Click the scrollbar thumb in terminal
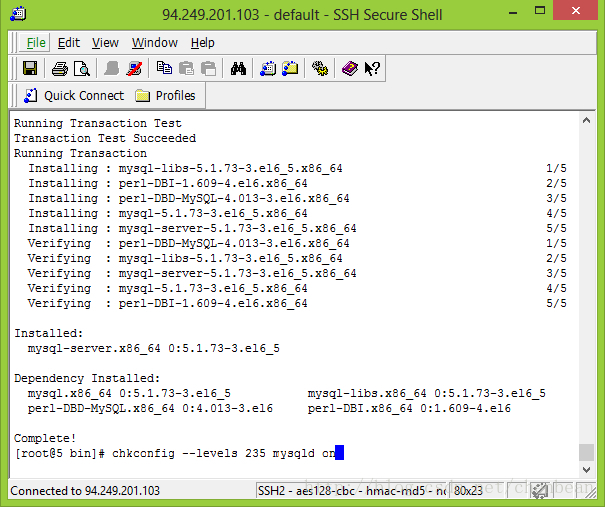605x507 pixels. 586,453
